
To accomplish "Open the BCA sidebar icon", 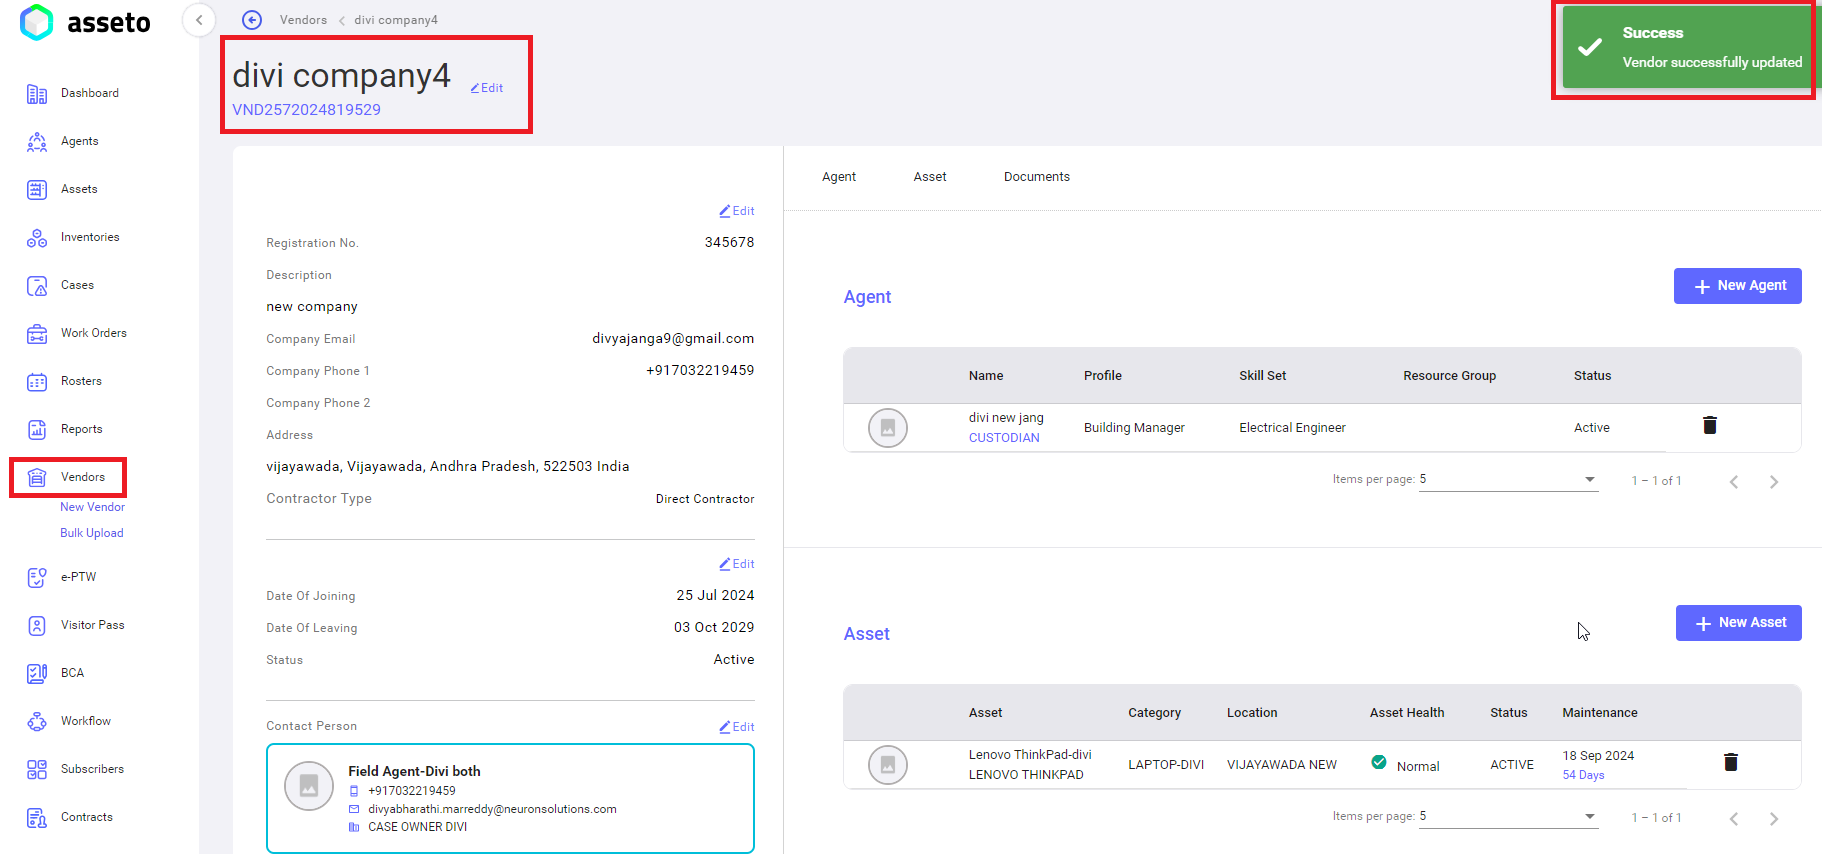I will (x=37, y=674).
